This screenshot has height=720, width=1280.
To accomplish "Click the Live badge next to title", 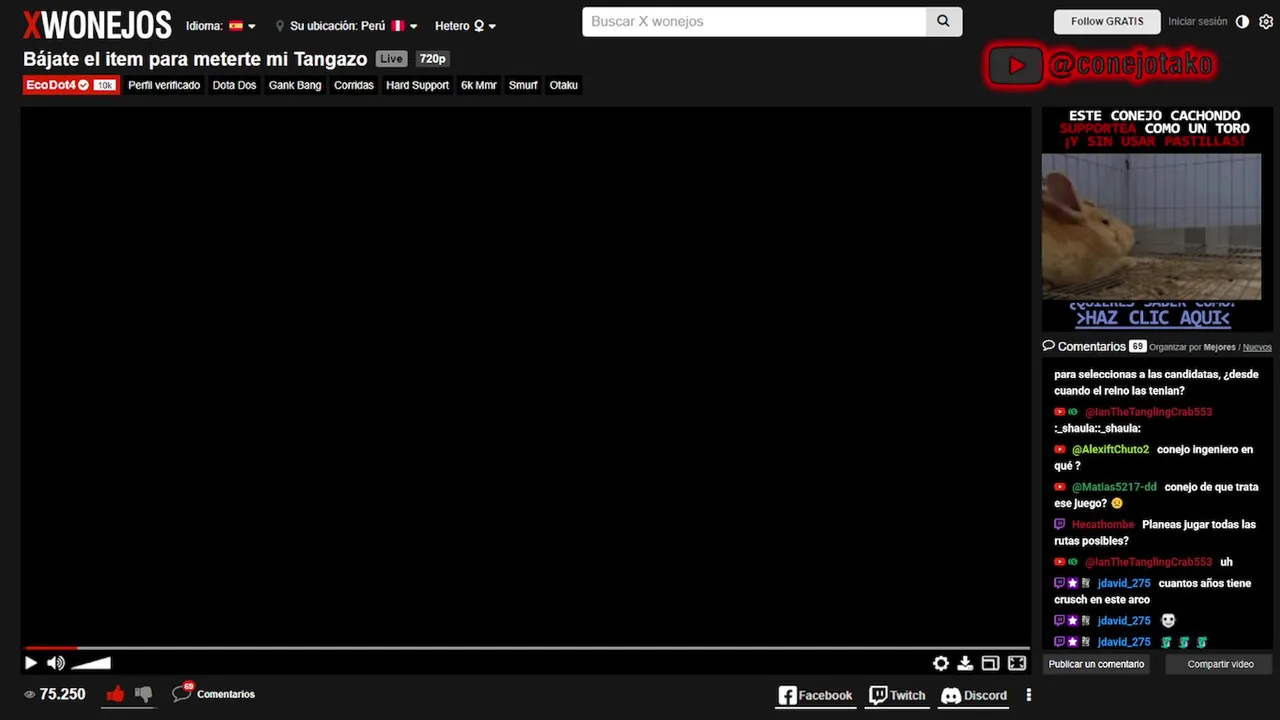I will click(x=391, y=59).
